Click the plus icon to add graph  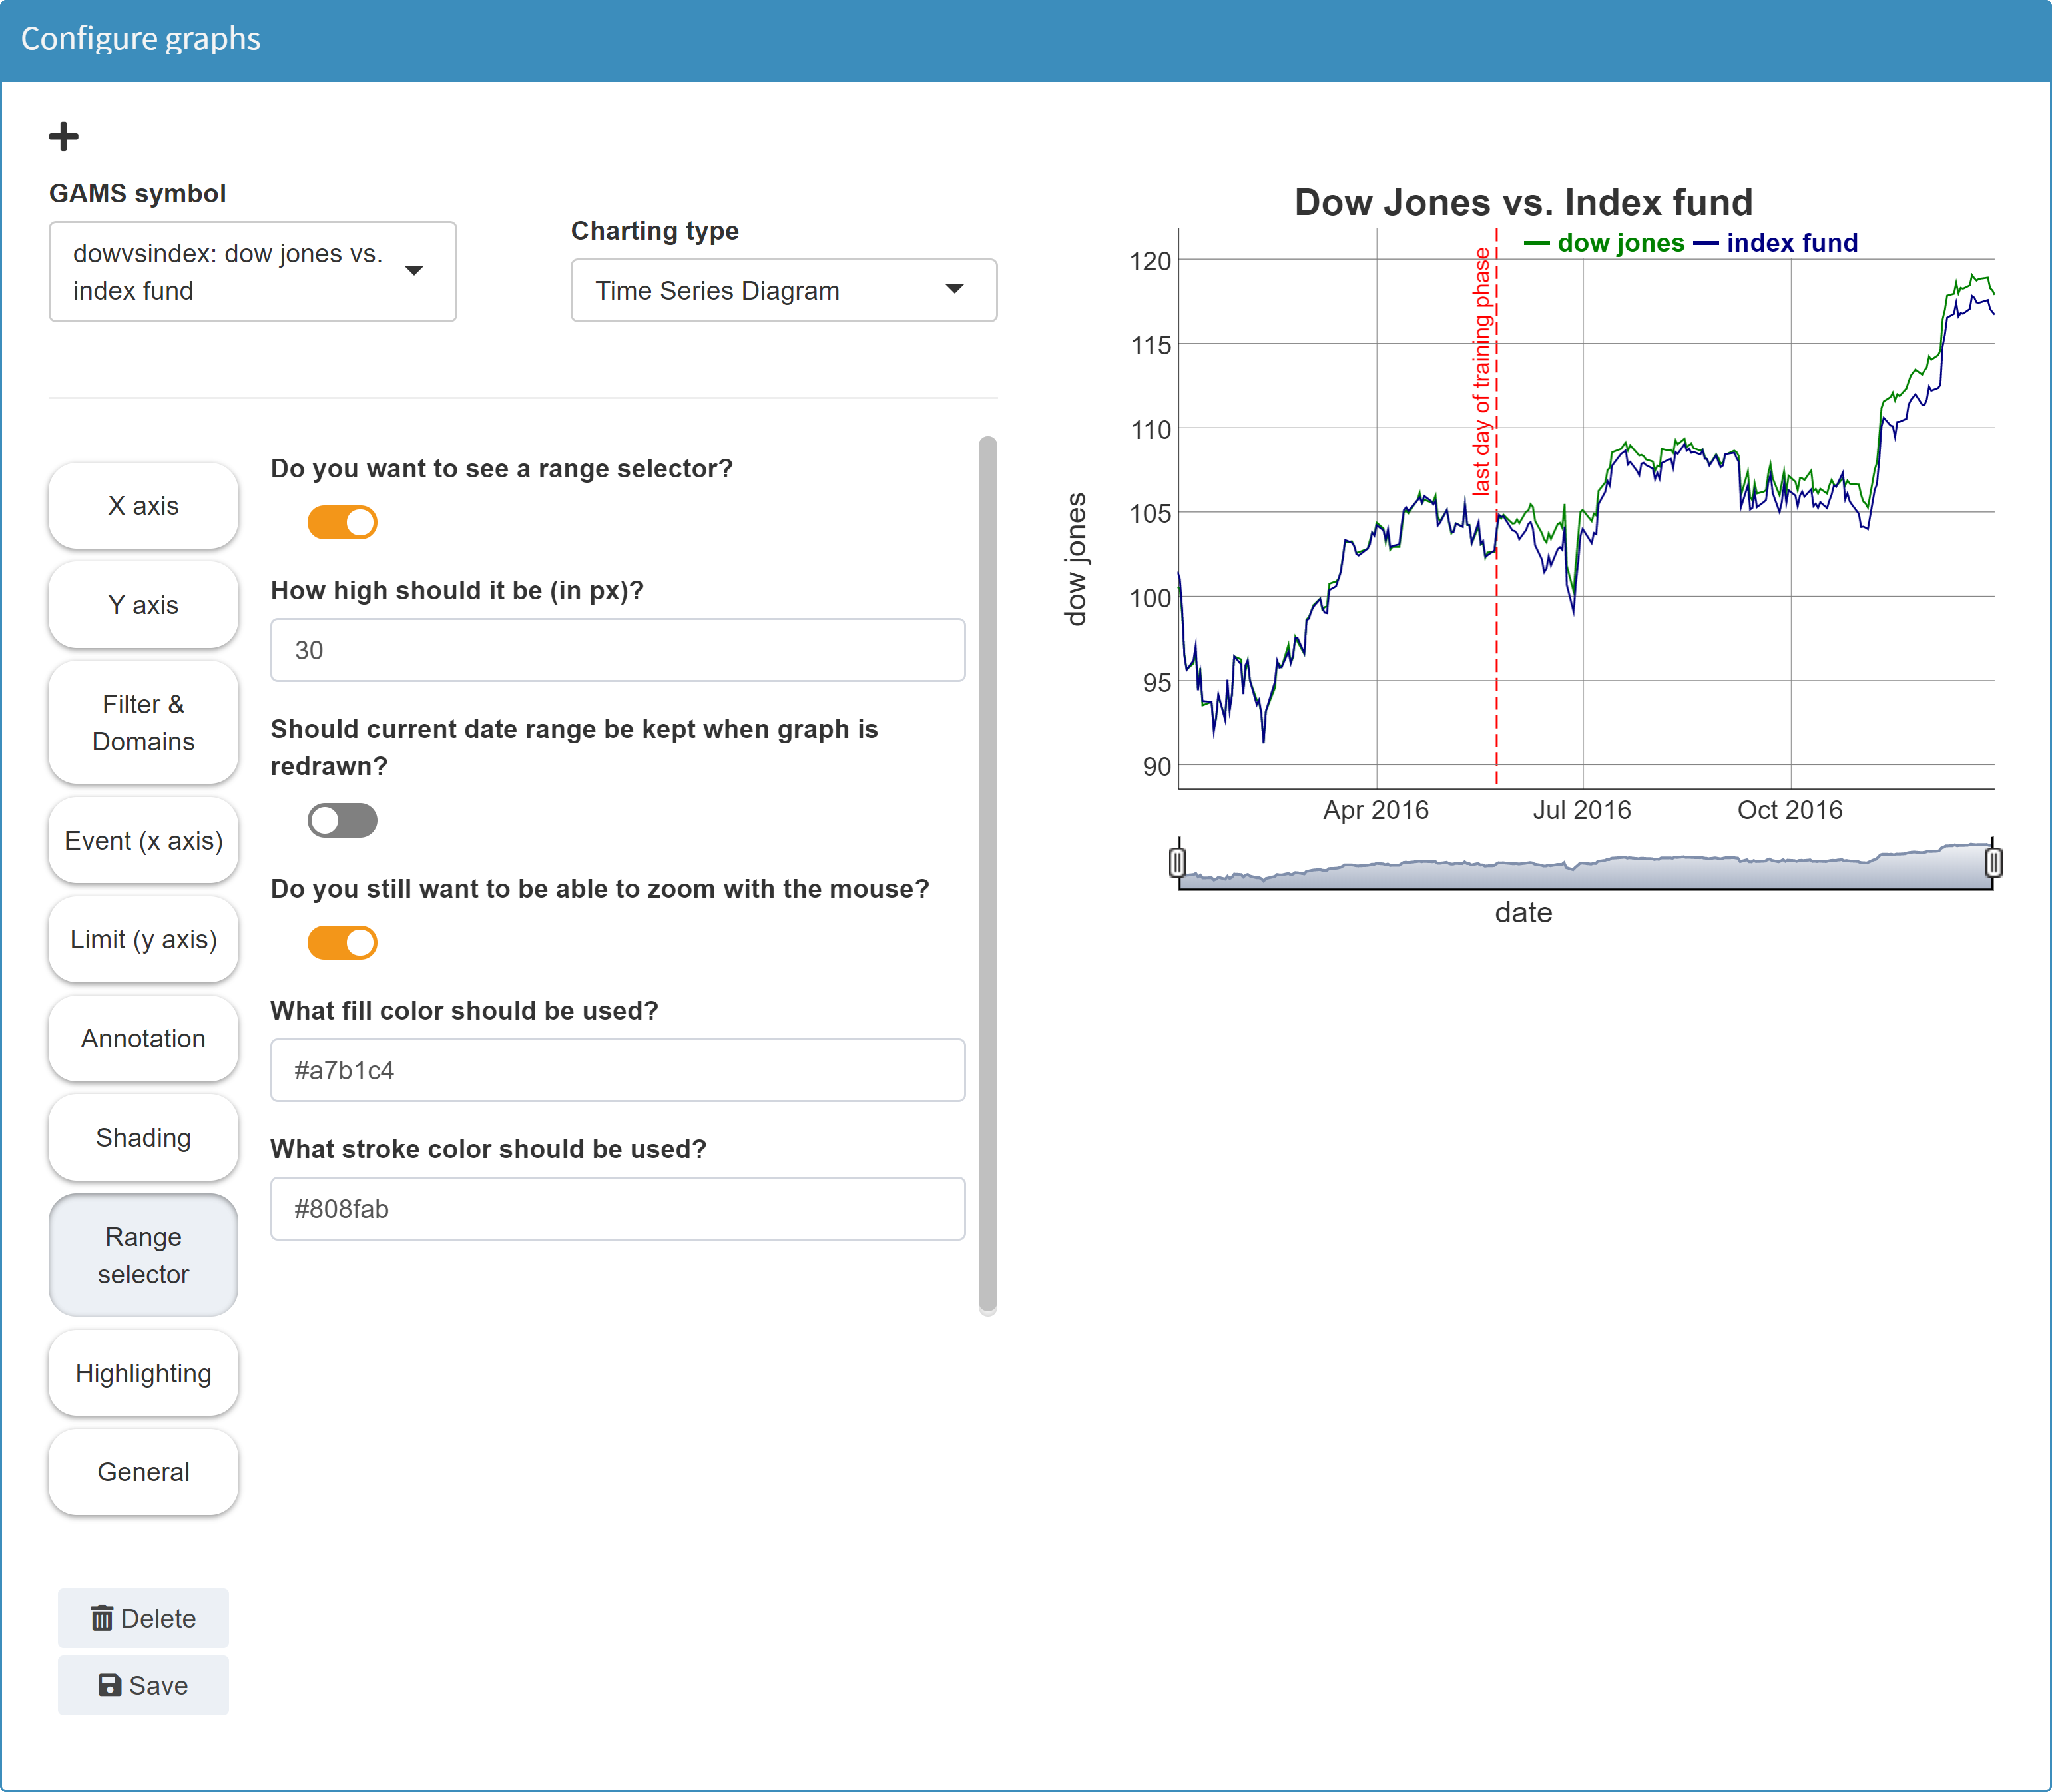[63, 136]
